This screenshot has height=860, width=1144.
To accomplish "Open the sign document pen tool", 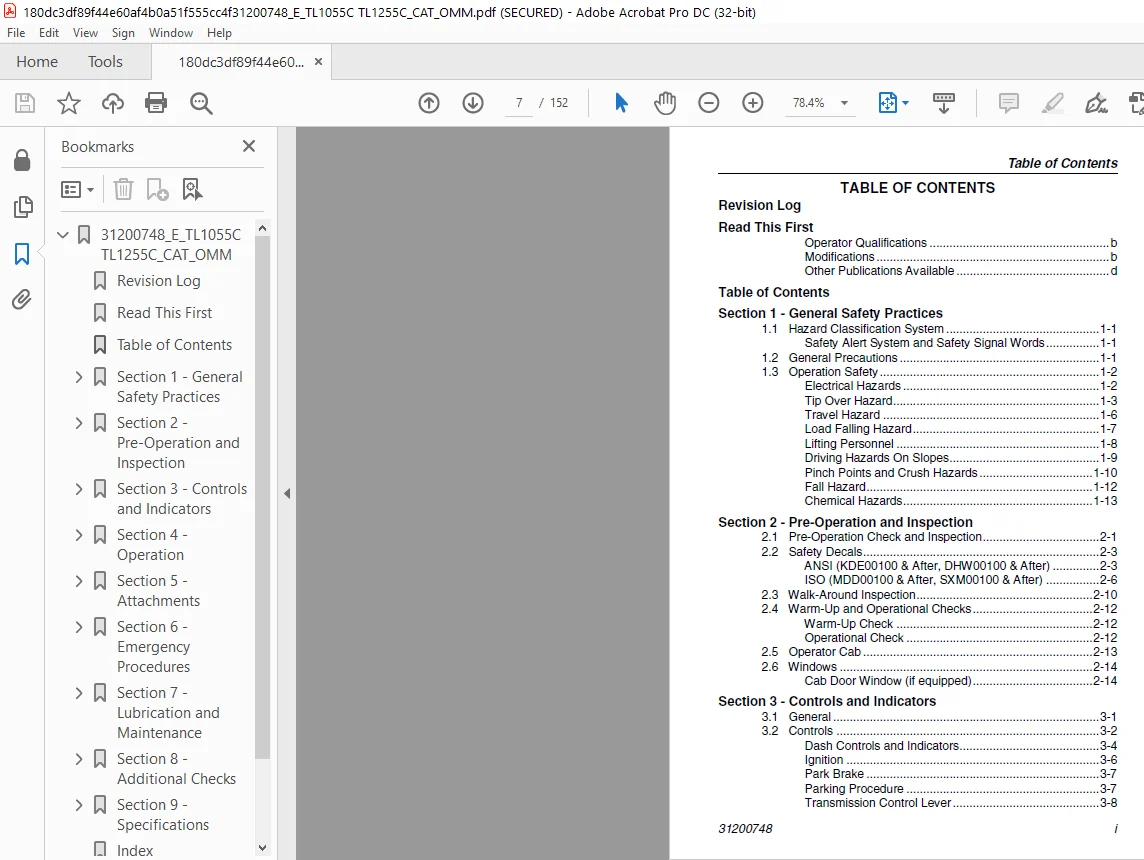I will (1096, 103).
